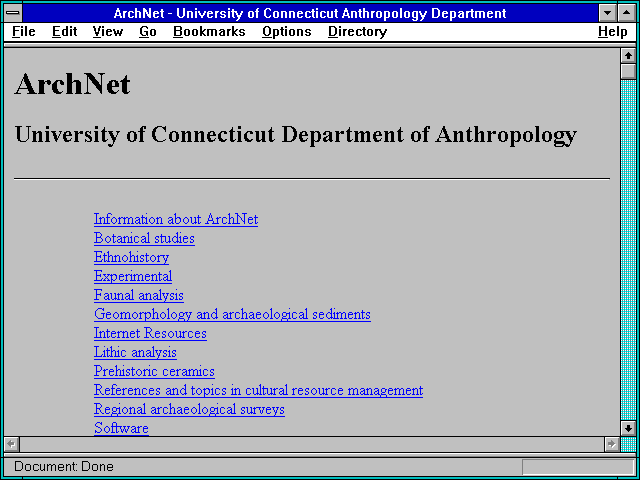Screen dimensions: 640x480
Task: Click the horizontal scrollbar left arrow
Action: [x=12, y=444]
